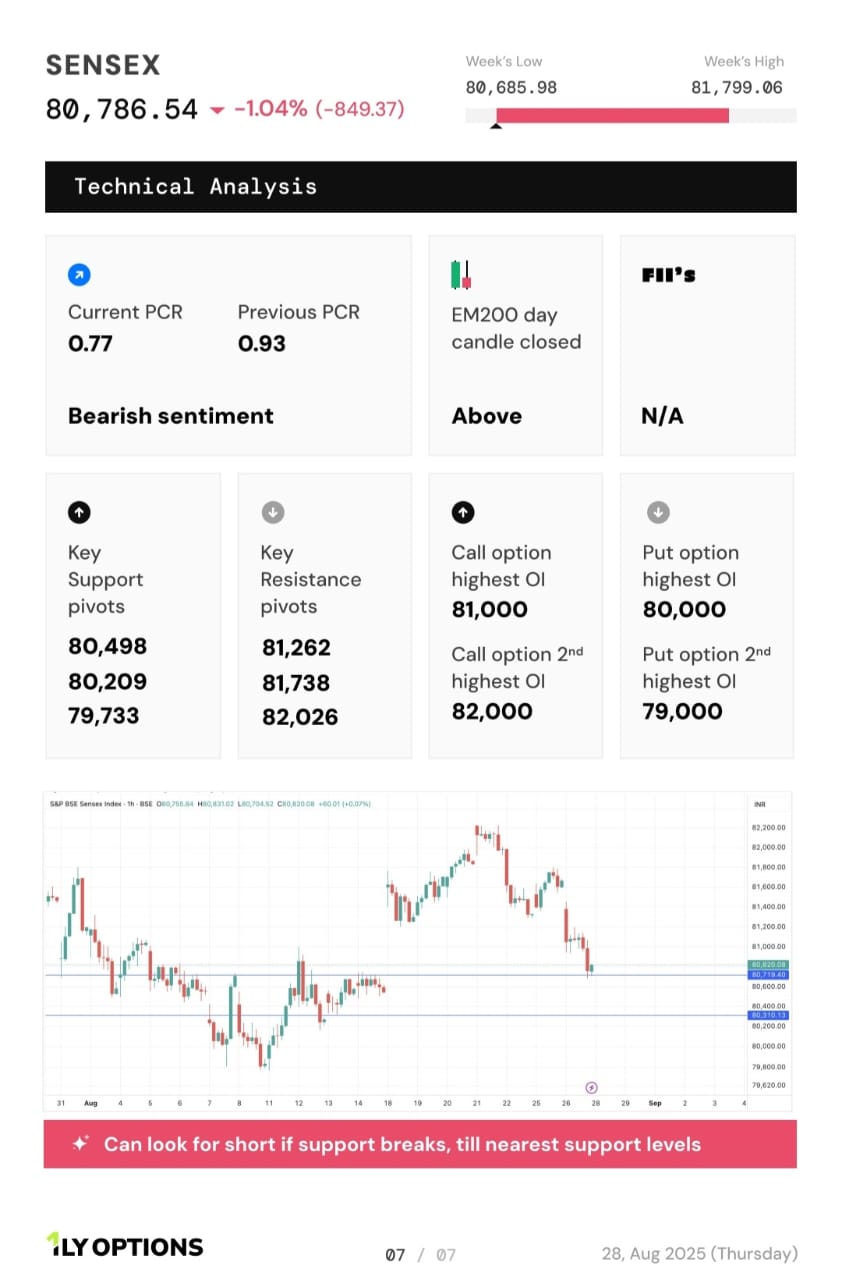Click the down-arrow icon above Put option highest OI
Image resolution: width=842 pixels, height=1280 pixels.
point(658,512)
